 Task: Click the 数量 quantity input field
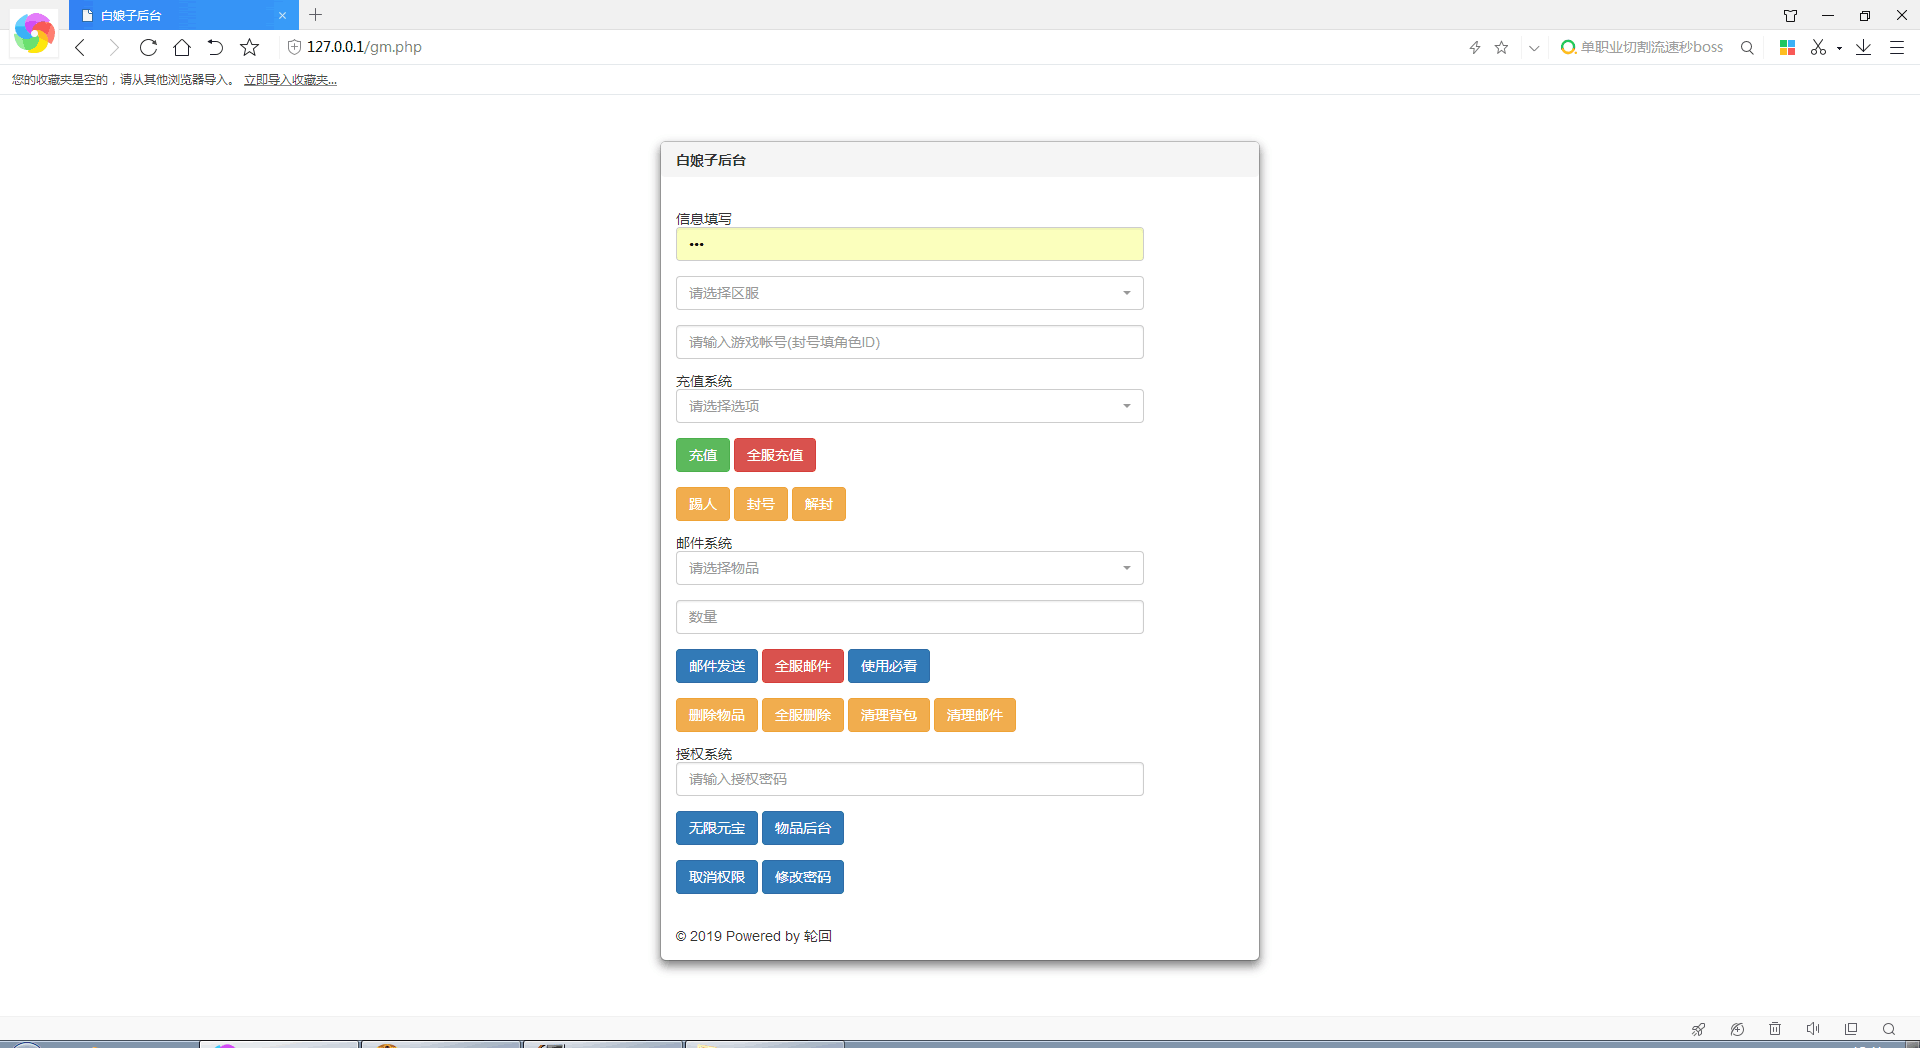pos(909,617)
